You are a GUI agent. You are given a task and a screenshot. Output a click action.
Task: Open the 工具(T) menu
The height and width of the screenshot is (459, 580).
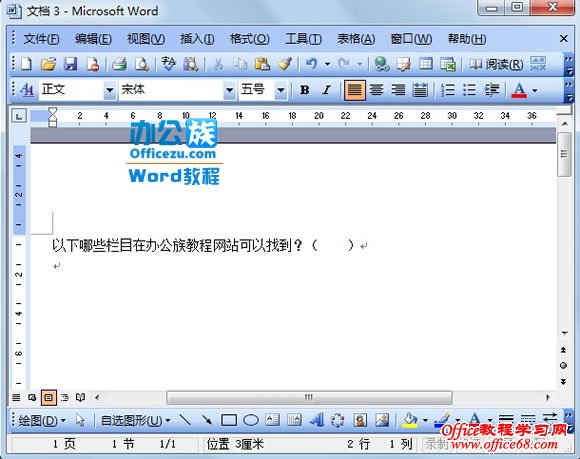303,39
